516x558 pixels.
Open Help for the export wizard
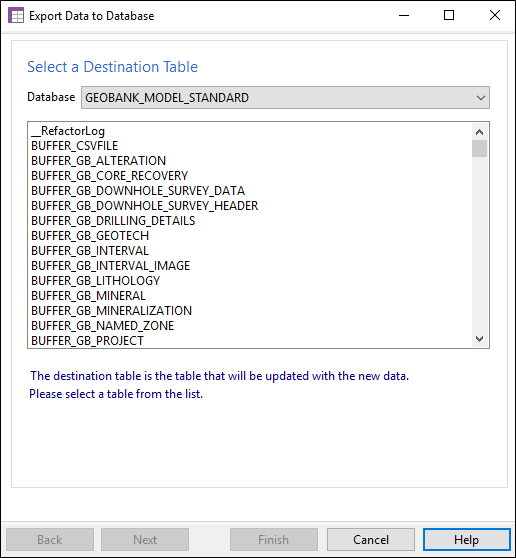[x=467, y=539]
